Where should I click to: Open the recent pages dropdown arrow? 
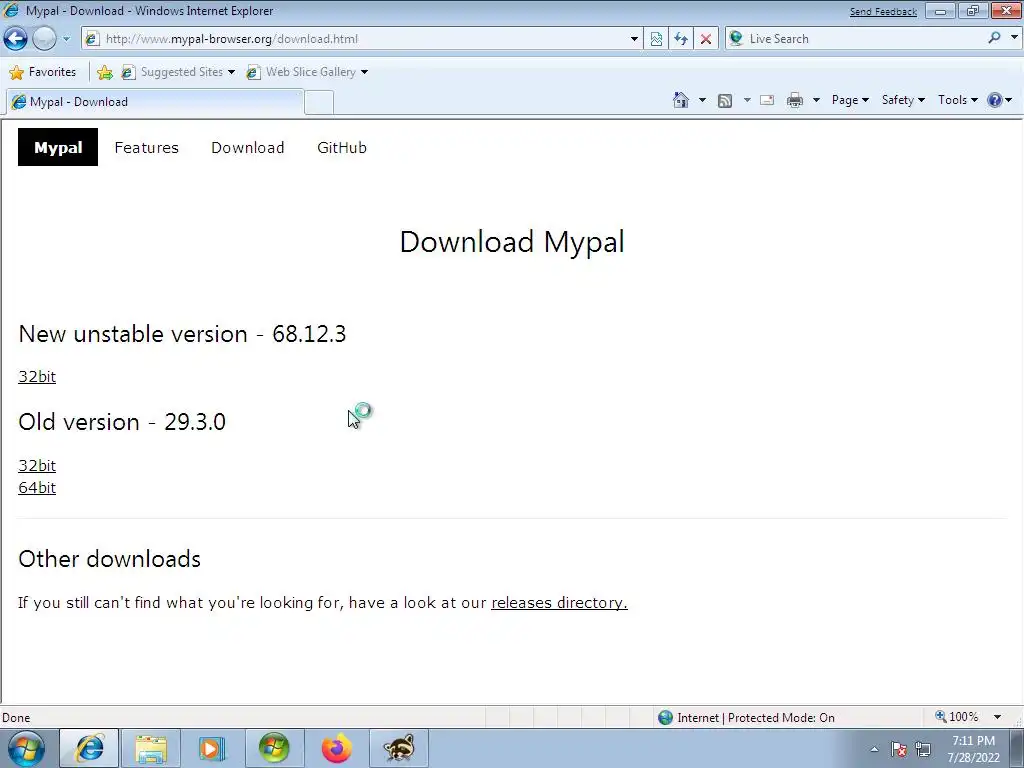pyautogui.click(x=67, y=39)
